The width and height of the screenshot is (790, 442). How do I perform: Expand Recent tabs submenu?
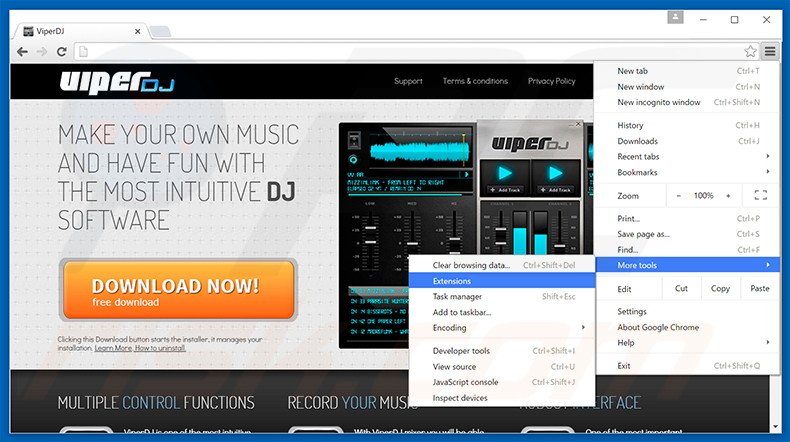pos(687,157)
